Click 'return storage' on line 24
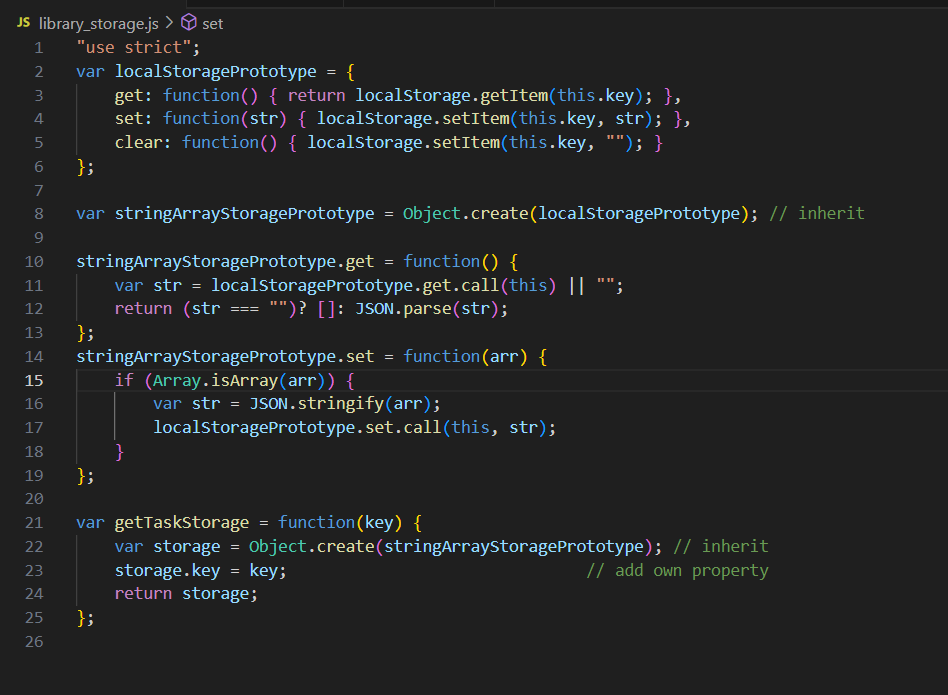Image resolution: width=948 pixels, height=695 pixels. pos(181,594)
